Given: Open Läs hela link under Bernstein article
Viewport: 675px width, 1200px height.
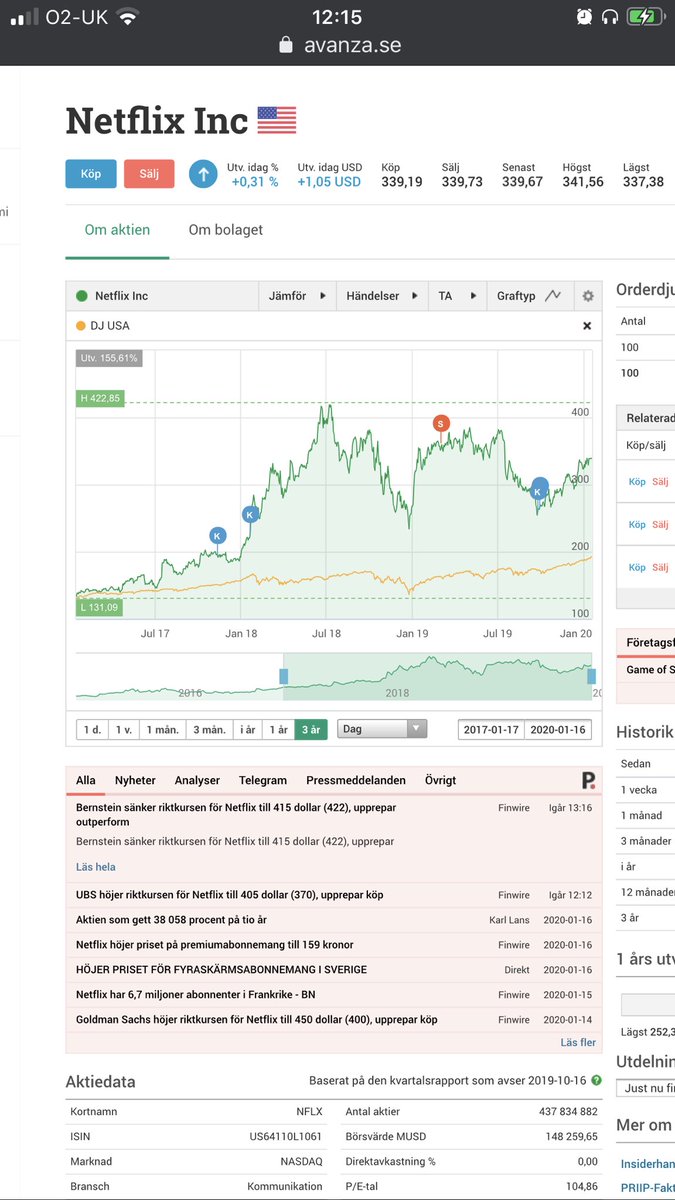Looking at the screenshot, I should pyautogui.click(x=96, y=867).
